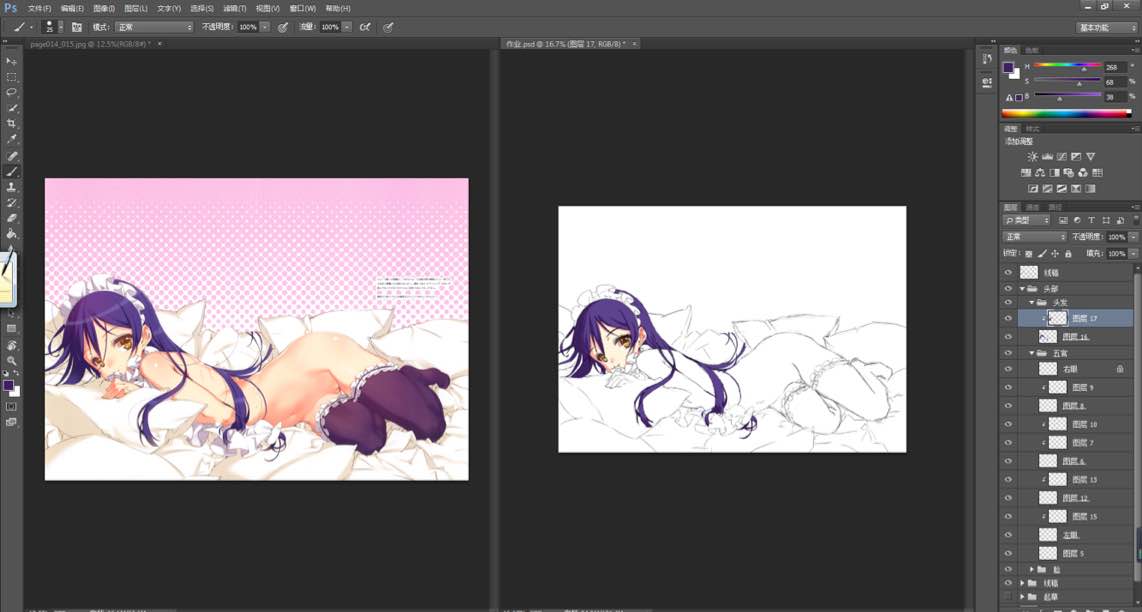This screenshot has width=1142, height=612.
Task: Open the 基本功能 workspace dropdown
Action: (1106, 27)
